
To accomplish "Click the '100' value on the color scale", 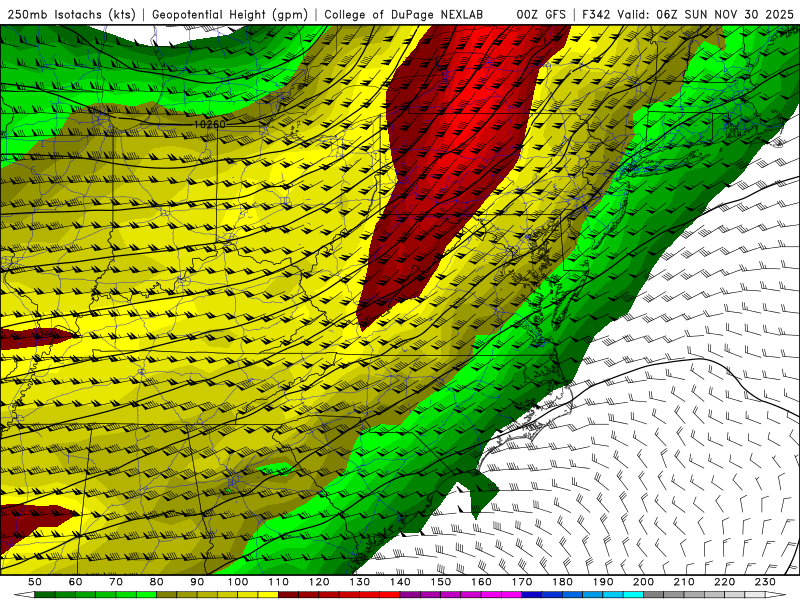I will (238, 582).
